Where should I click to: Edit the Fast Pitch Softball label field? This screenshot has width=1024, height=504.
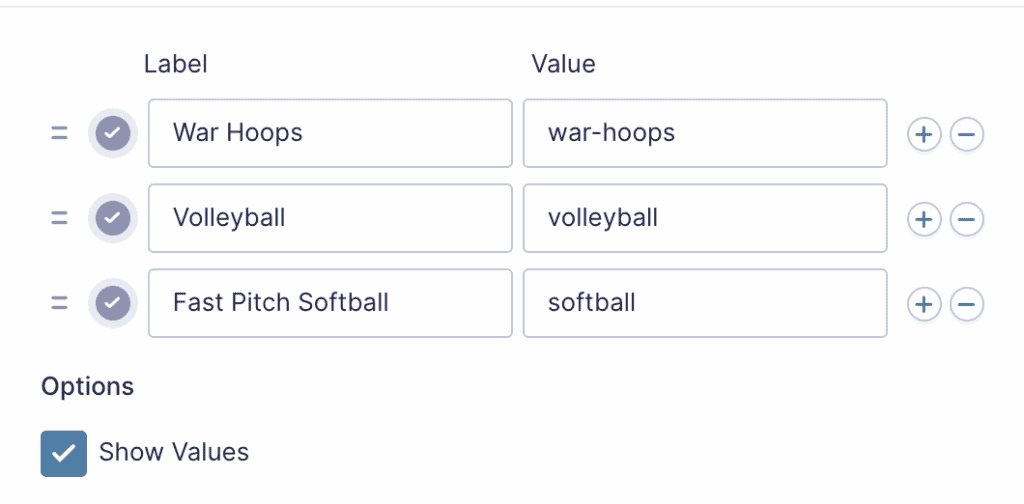coord(330,303)
